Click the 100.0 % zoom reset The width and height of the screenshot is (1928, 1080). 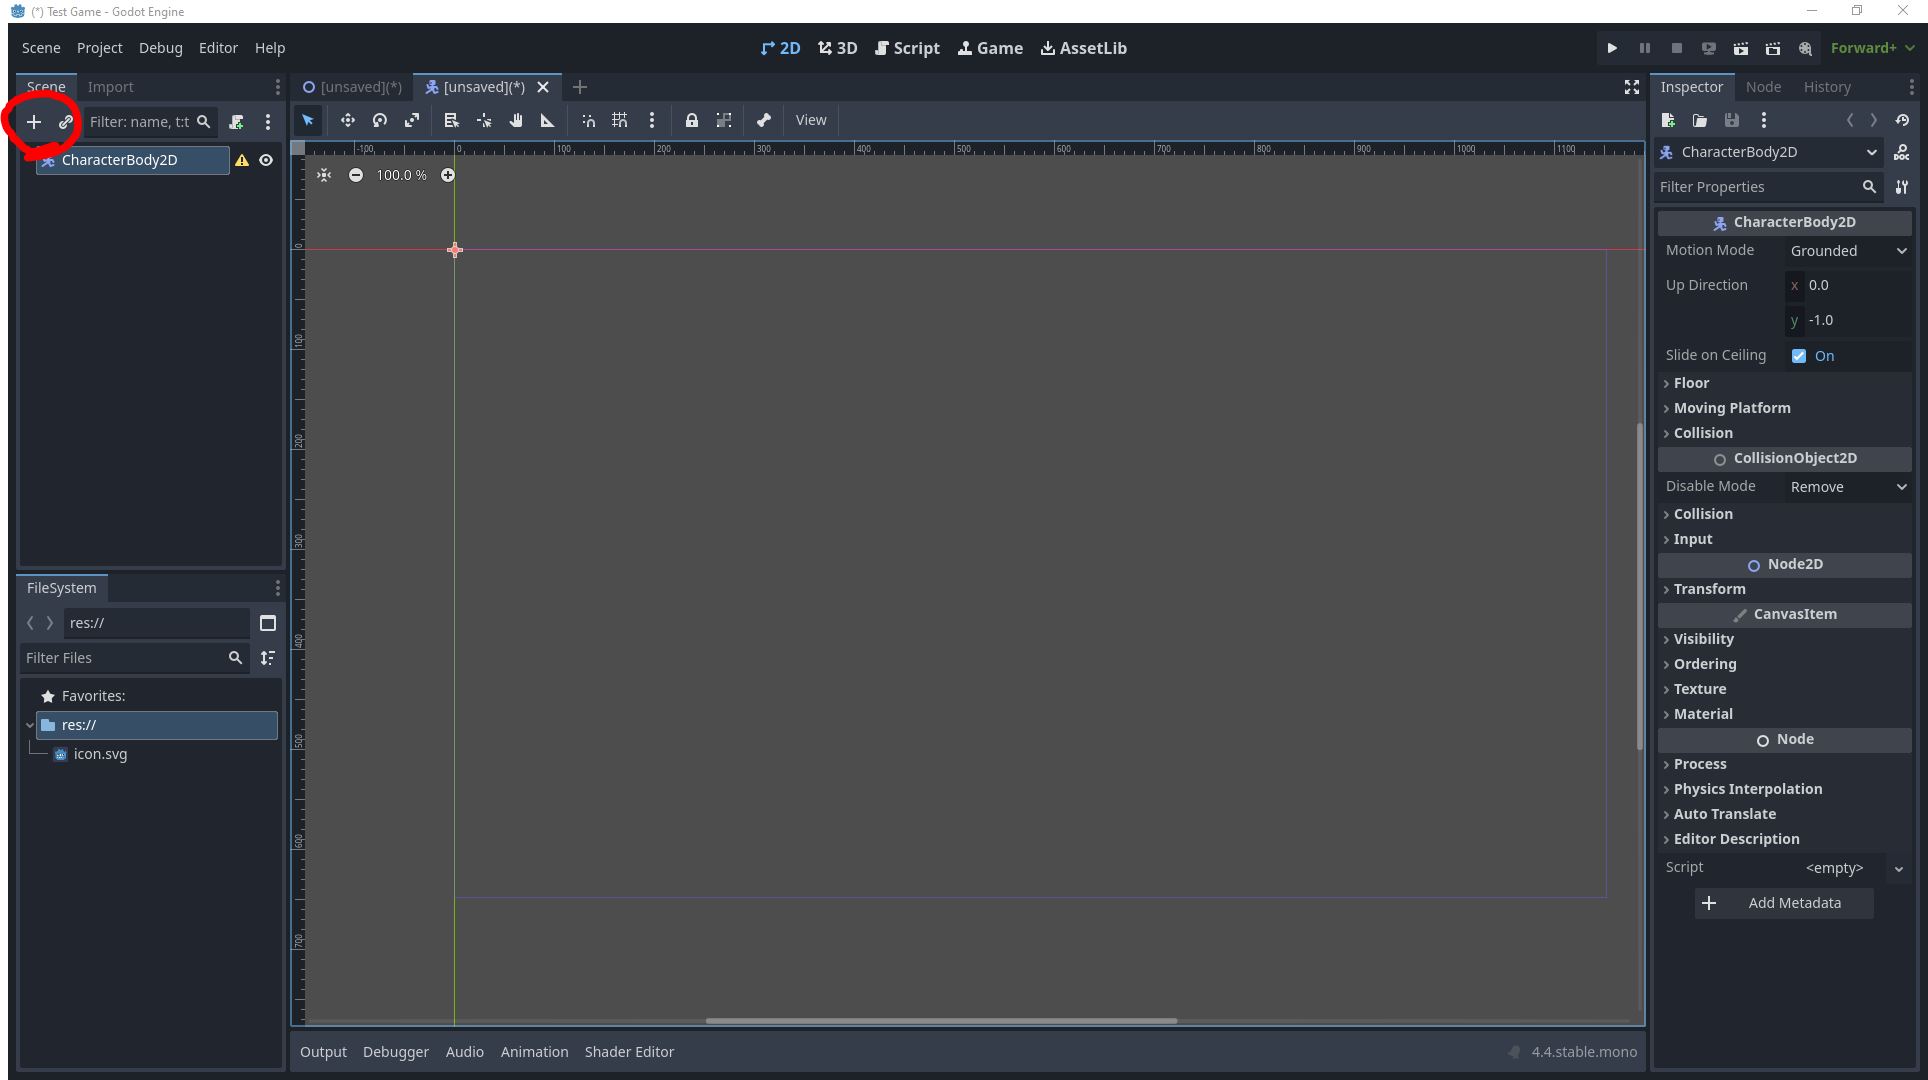pos(401,175)
